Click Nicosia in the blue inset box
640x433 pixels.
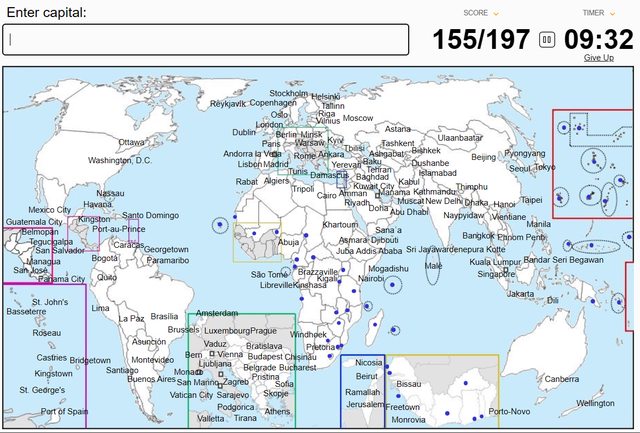click(369, 362)
